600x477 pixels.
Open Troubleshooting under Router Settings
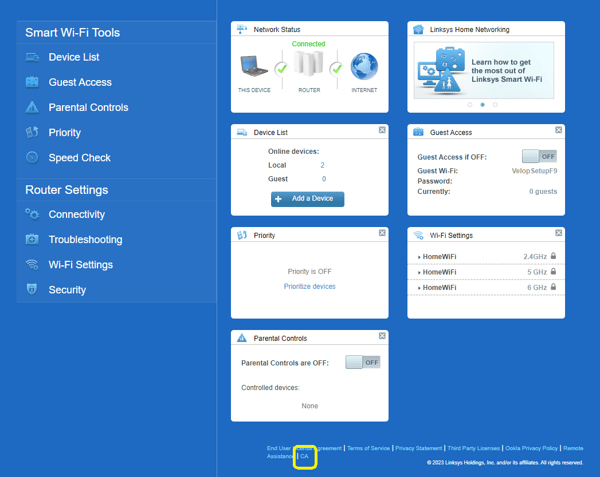tap(85, 239)
